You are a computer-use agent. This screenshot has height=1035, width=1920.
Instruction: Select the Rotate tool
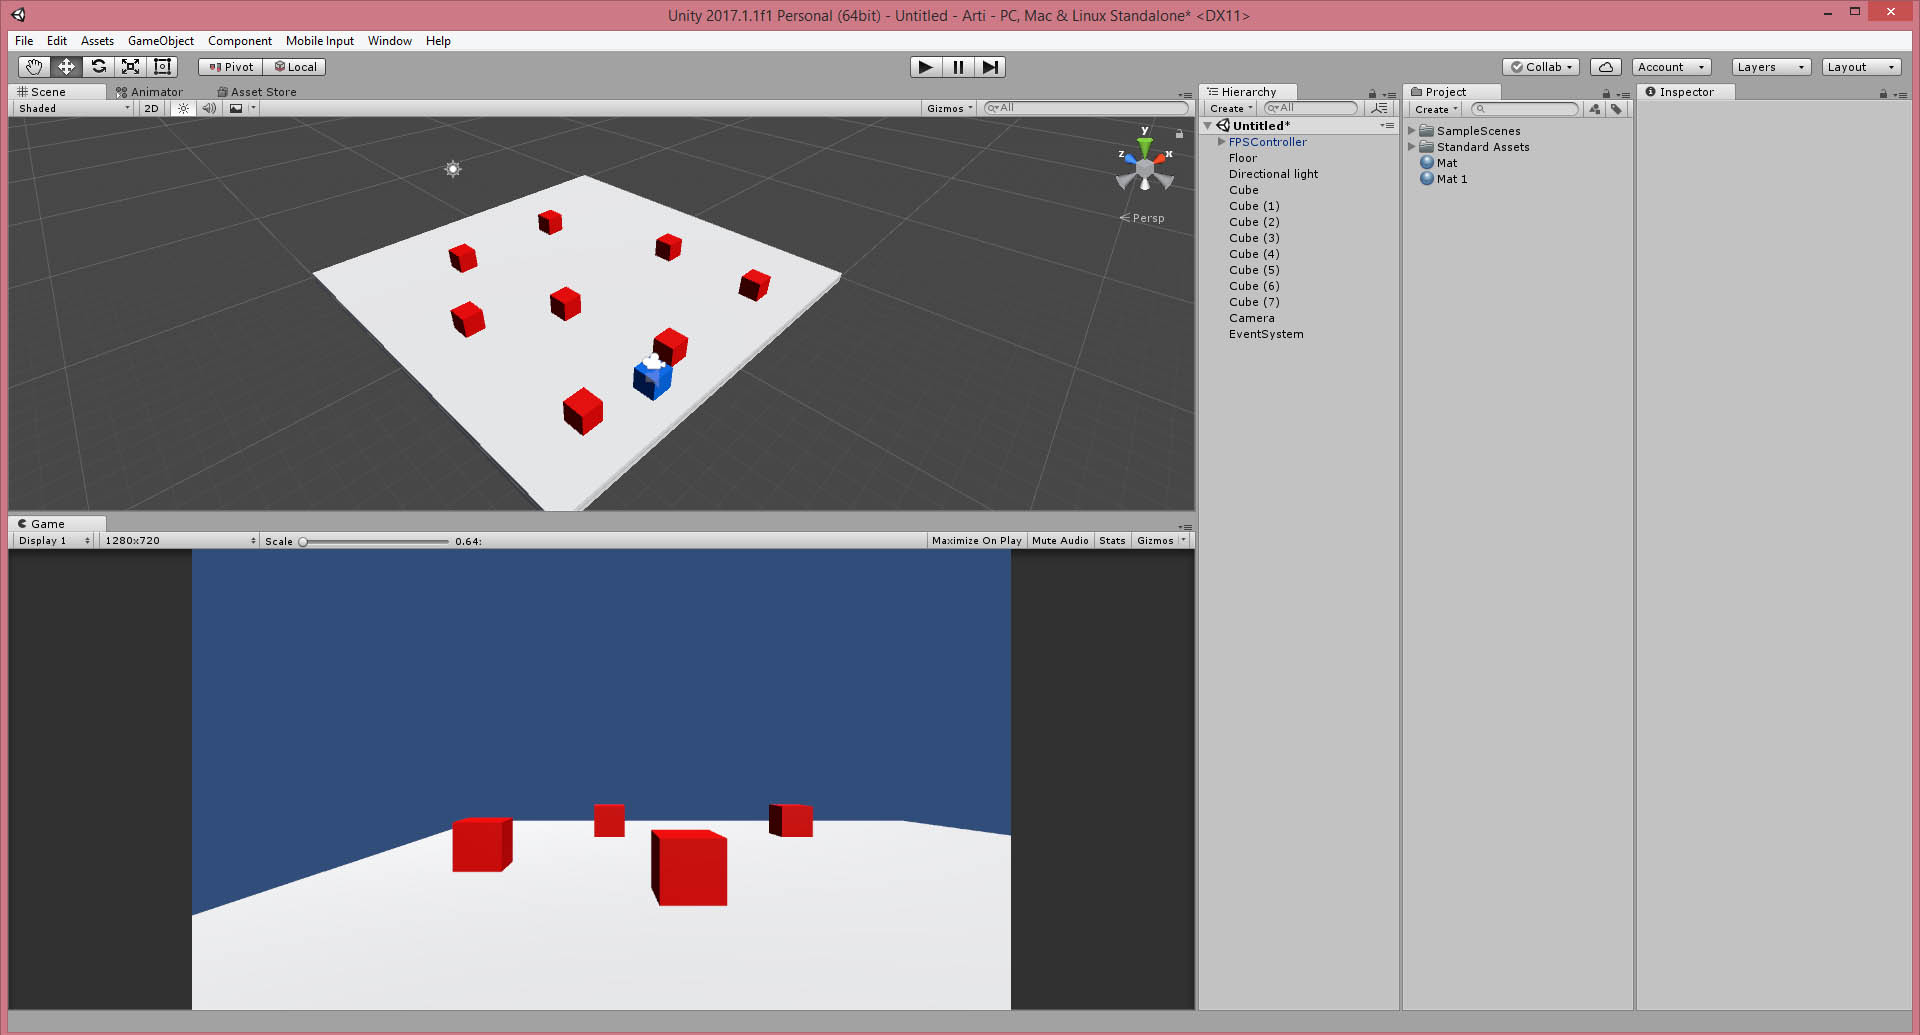(98, 67)
